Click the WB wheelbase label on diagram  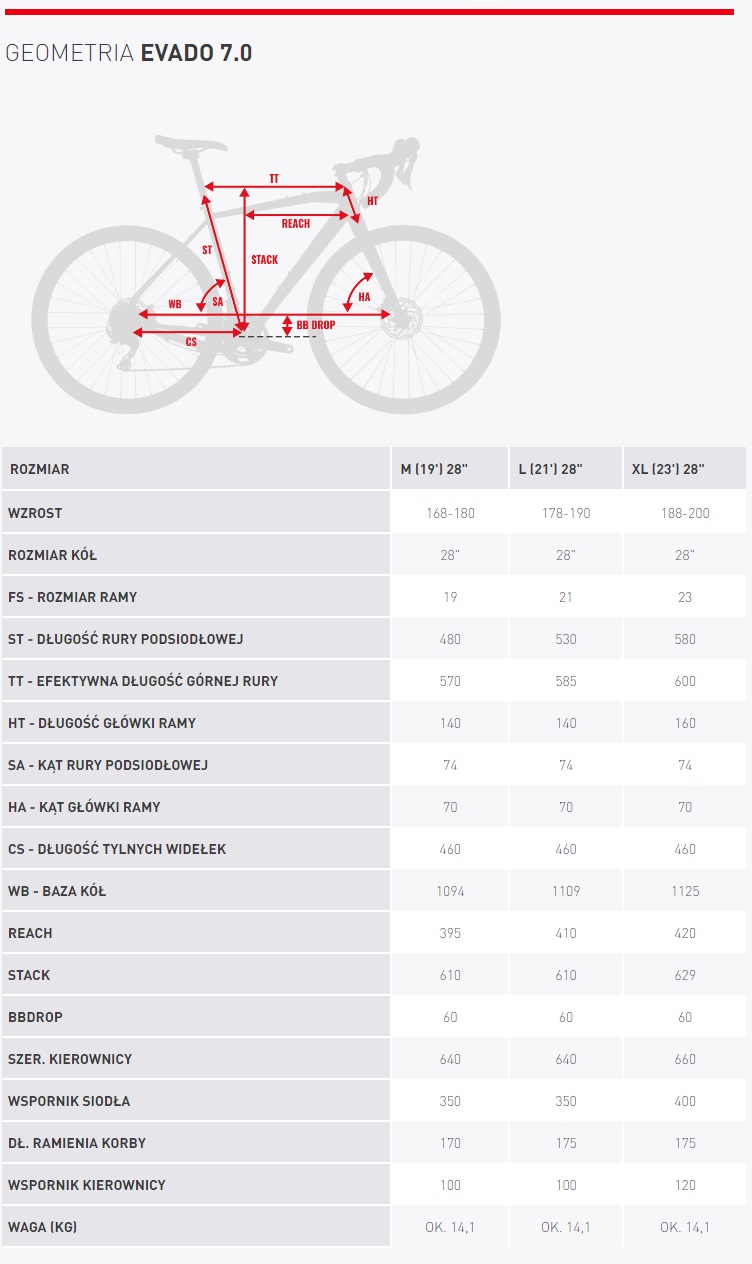(x=175, y=304)
